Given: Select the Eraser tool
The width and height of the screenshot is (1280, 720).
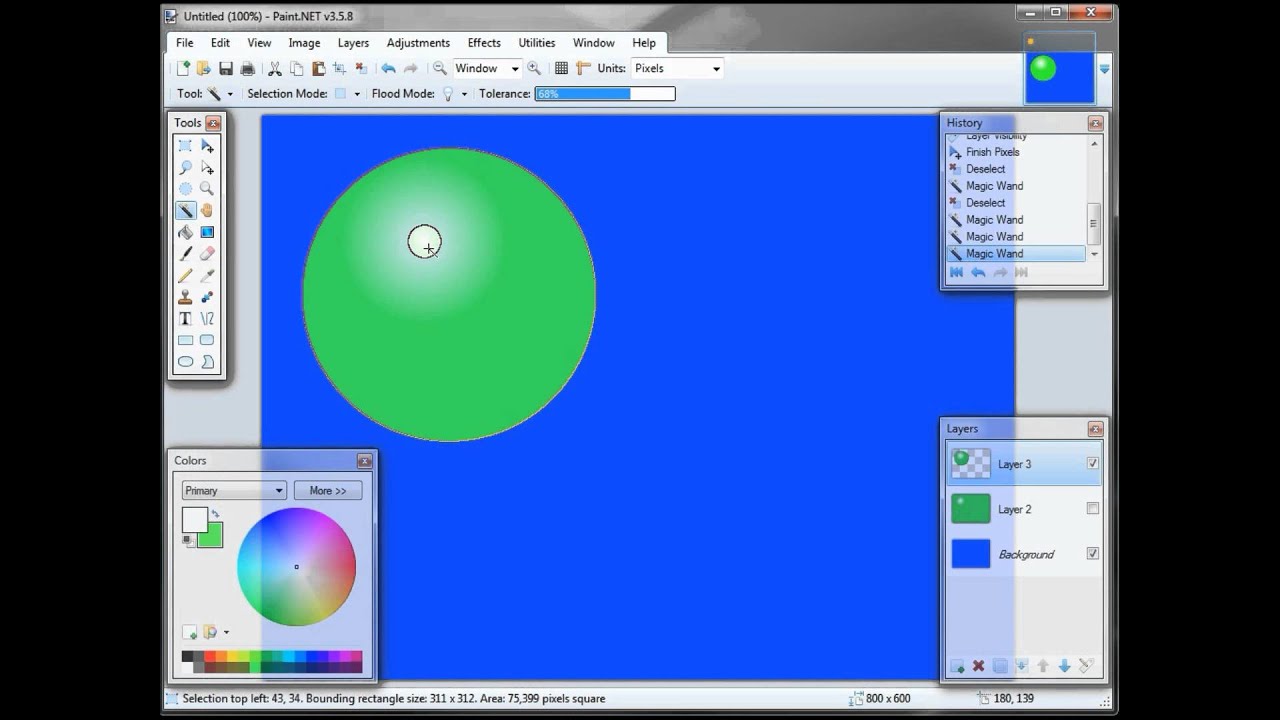Looking at the screenshot, I should [207, 254].
